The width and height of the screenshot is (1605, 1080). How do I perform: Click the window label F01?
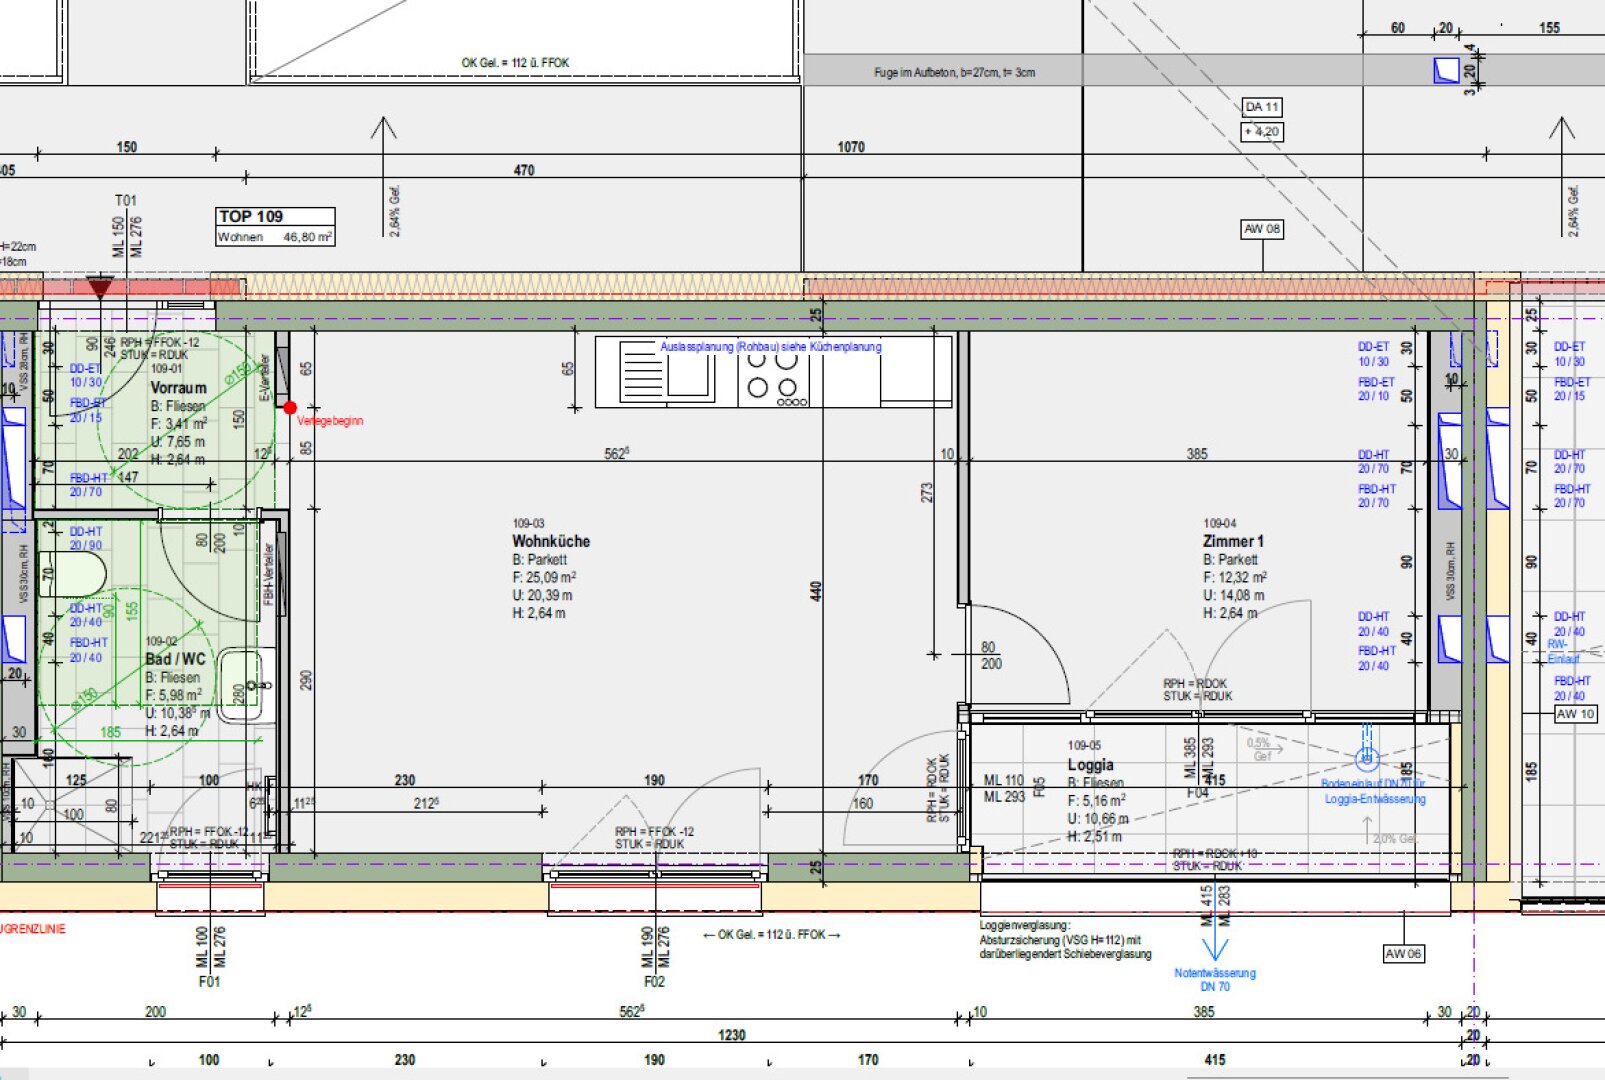[209, 982]
